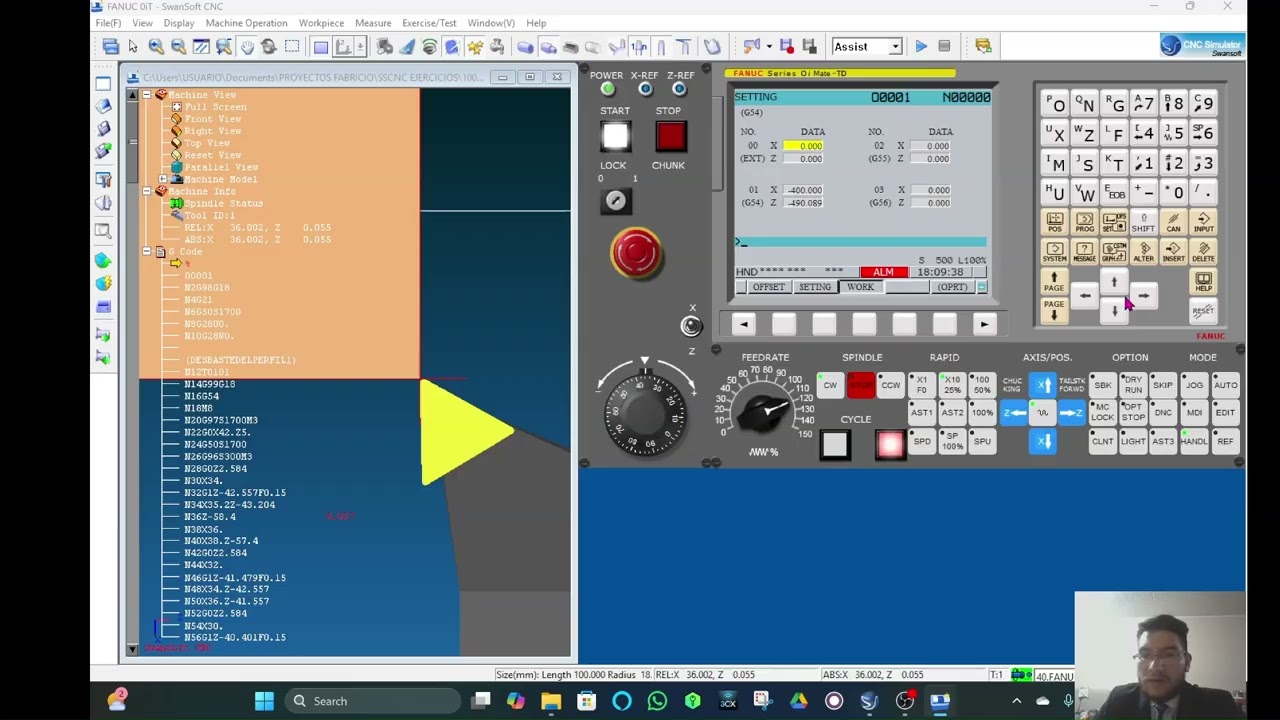Open the View menu
1280x720 pixels.
tap(142, 23)
